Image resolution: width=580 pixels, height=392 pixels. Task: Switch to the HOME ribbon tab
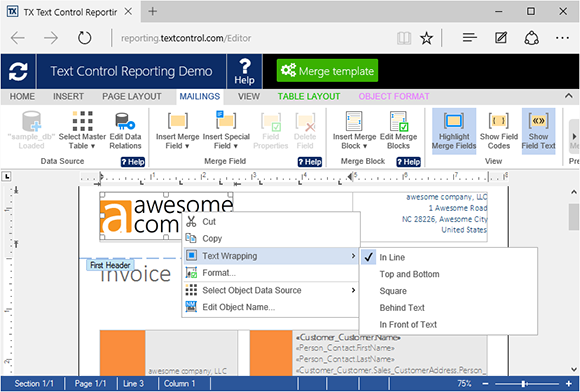point(22,97)
